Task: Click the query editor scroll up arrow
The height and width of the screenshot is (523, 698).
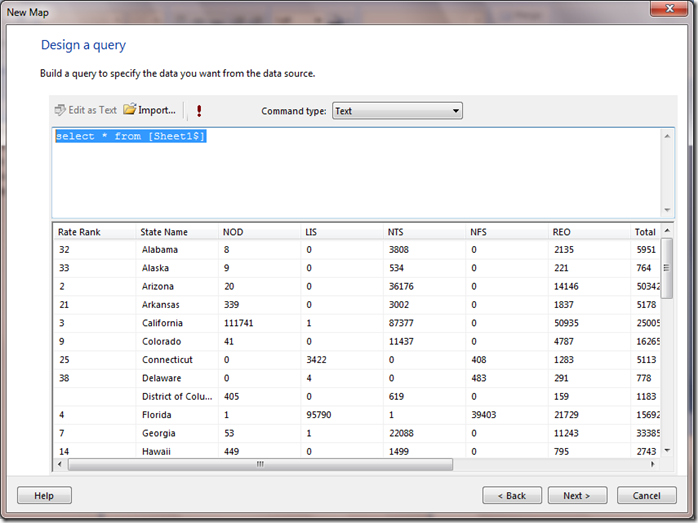Action: [667, 136]
